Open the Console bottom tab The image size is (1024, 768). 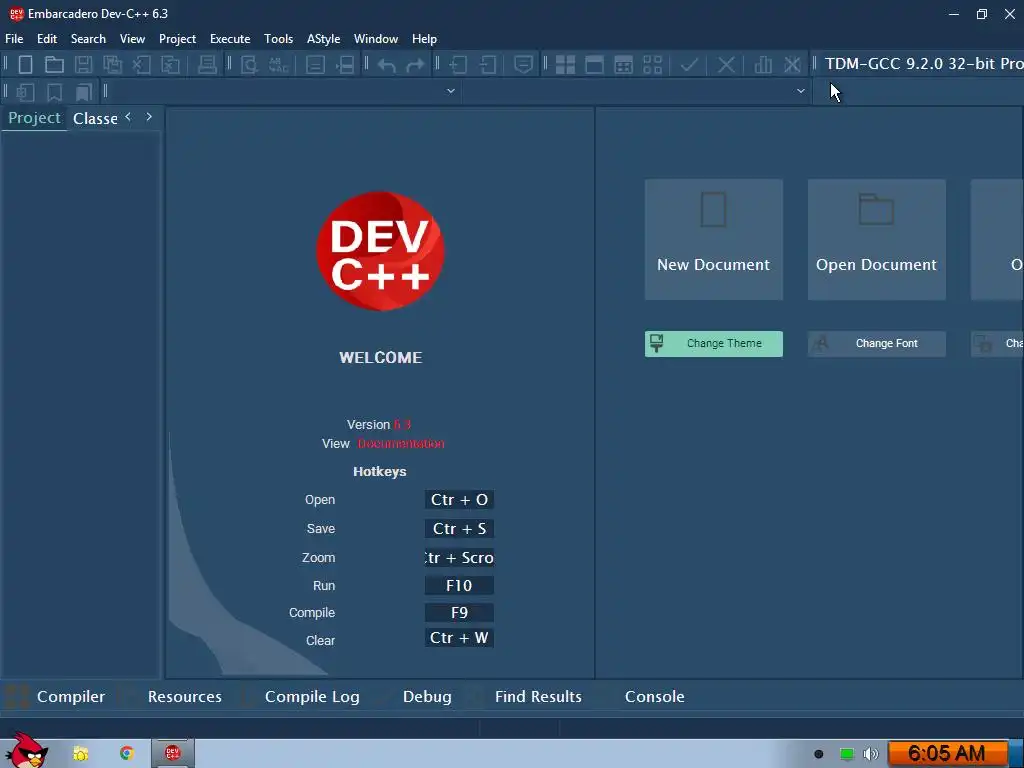pyautogui.click(x=654, y=697)
